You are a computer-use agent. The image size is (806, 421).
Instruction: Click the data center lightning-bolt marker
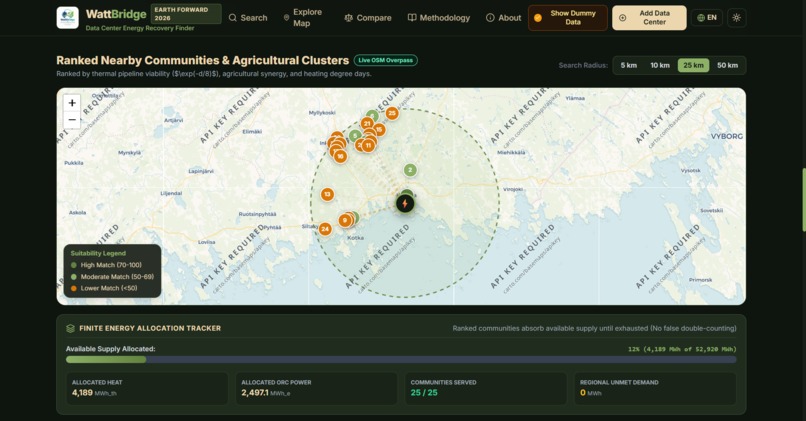pos(405,204)
